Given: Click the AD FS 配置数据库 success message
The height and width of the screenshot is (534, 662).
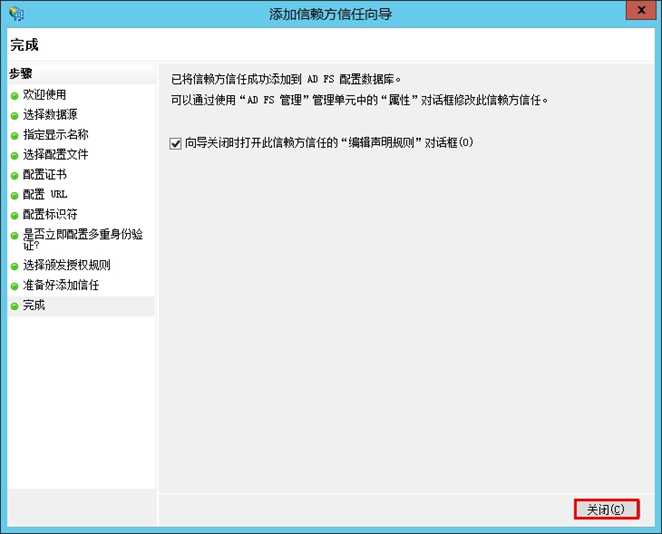Looking at the screenshot, I should pos(286,79).
